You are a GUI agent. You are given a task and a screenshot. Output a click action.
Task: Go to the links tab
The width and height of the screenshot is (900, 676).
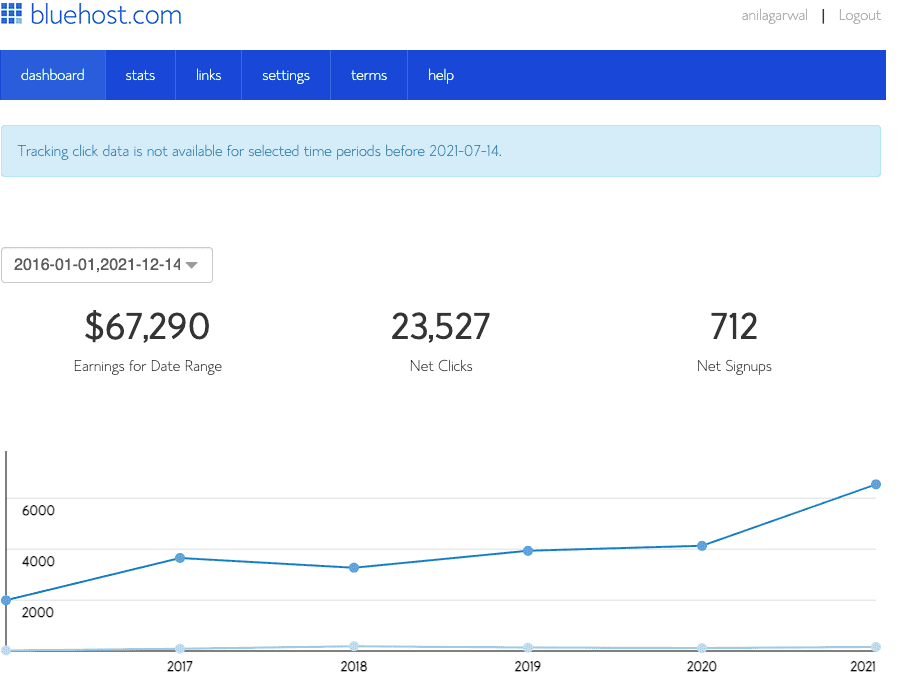(x=208, y=75)
